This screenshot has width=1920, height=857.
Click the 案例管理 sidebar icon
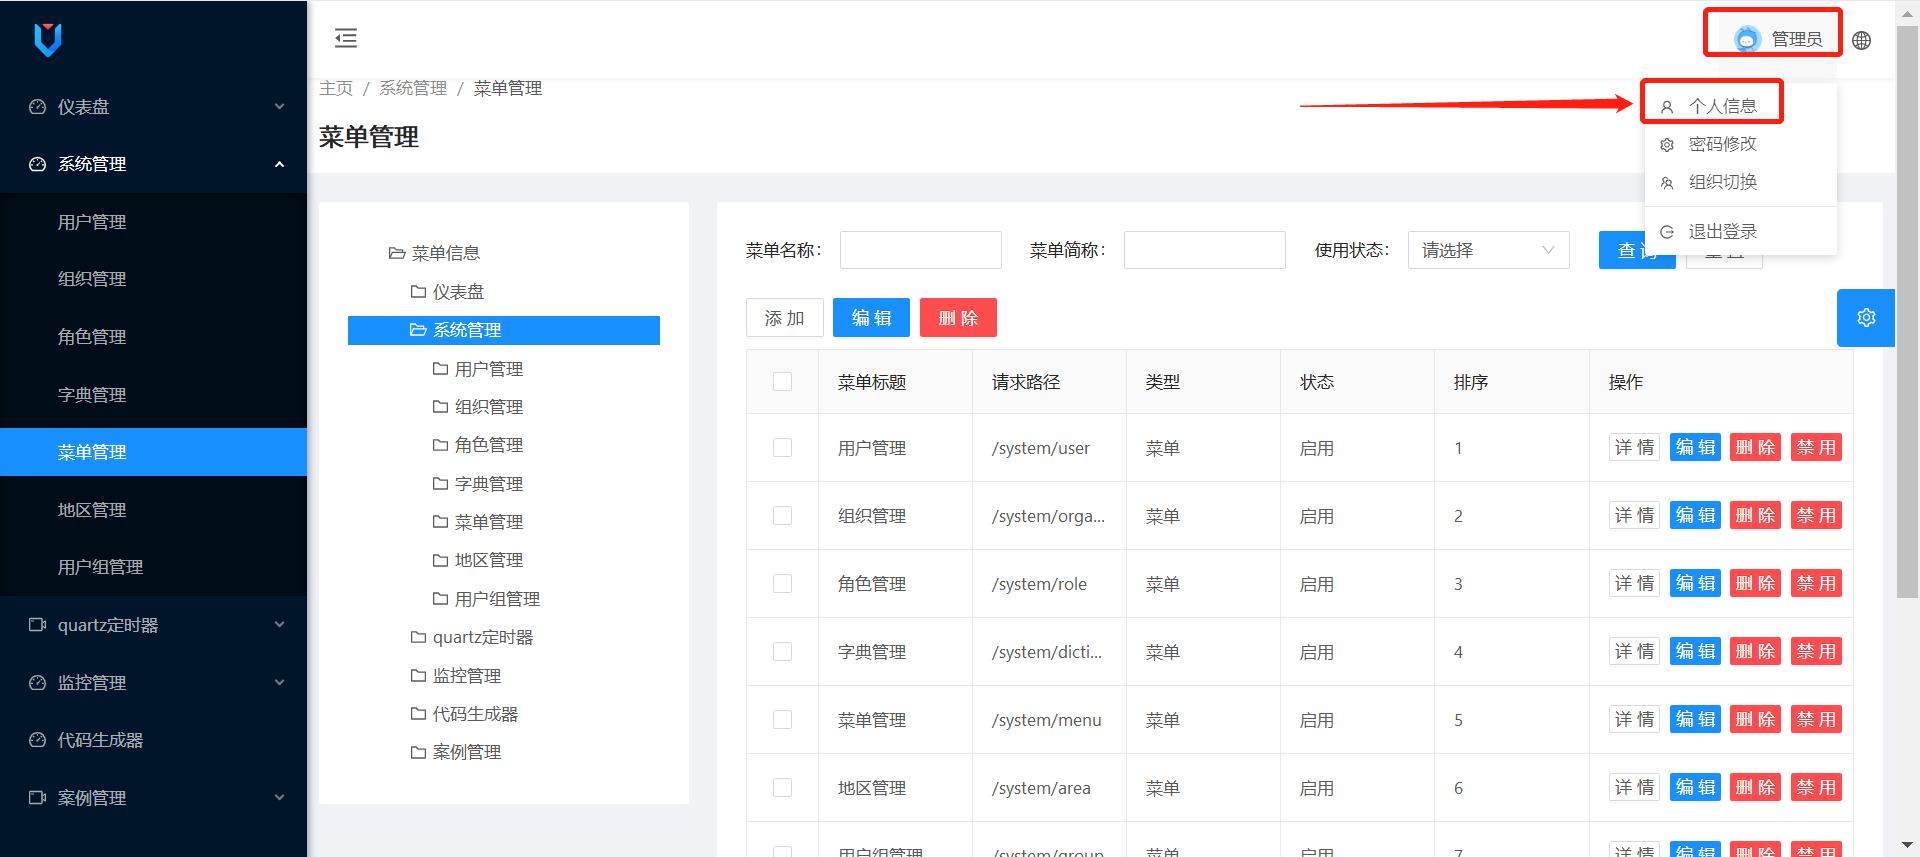tap(38, 798)
